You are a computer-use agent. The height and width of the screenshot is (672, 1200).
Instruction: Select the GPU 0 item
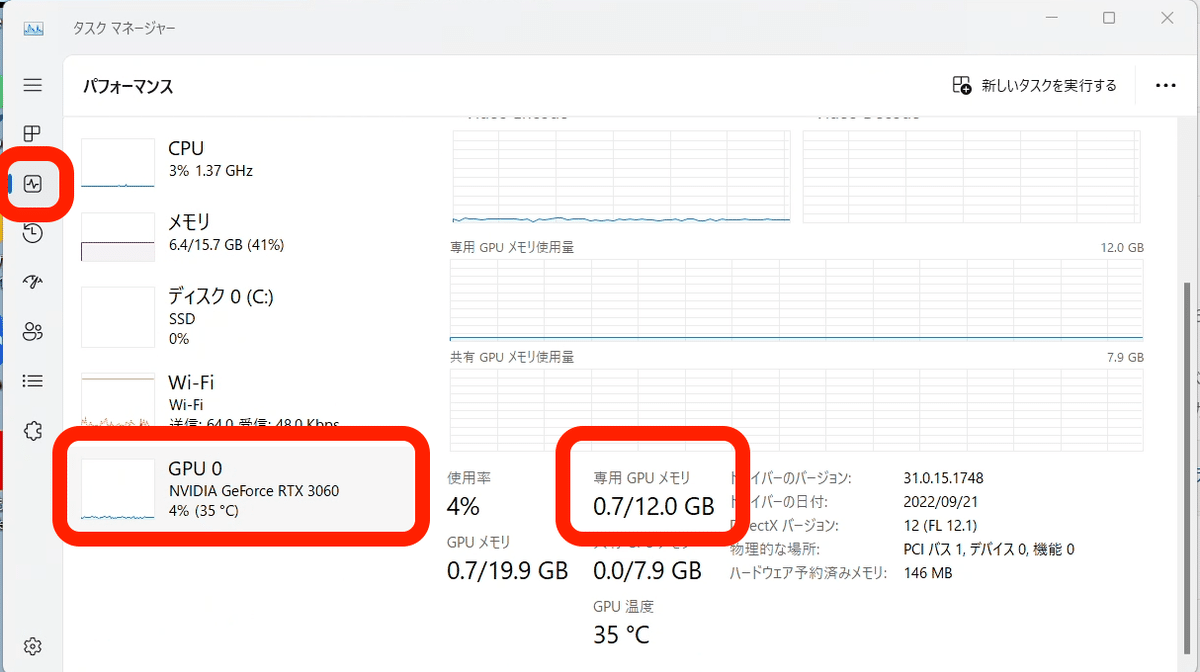tap(240, 487)
